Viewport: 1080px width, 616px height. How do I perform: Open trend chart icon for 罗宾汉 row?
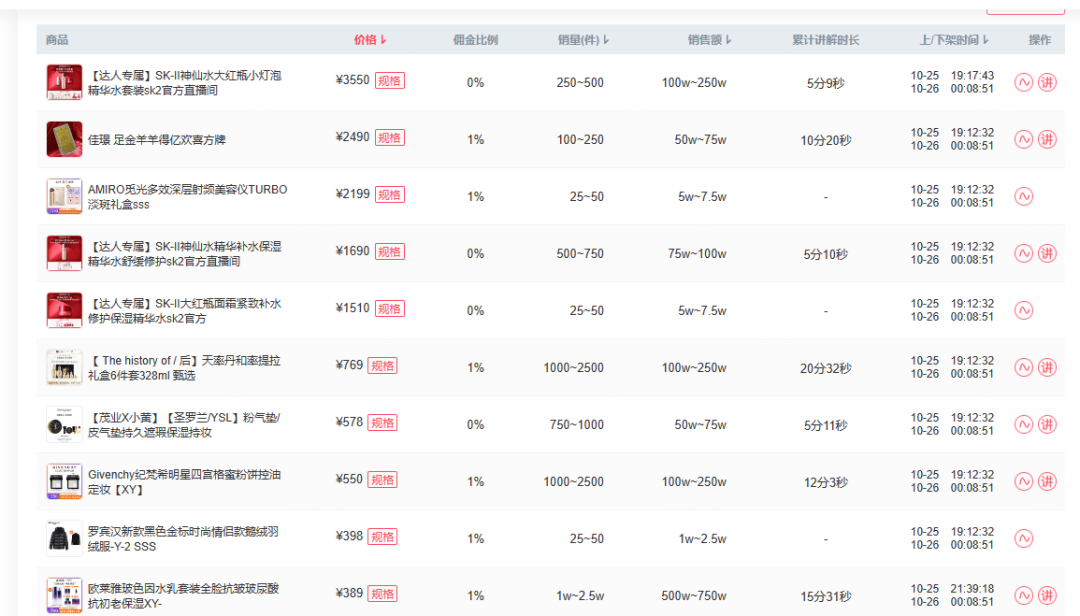tap(1024, 539)
